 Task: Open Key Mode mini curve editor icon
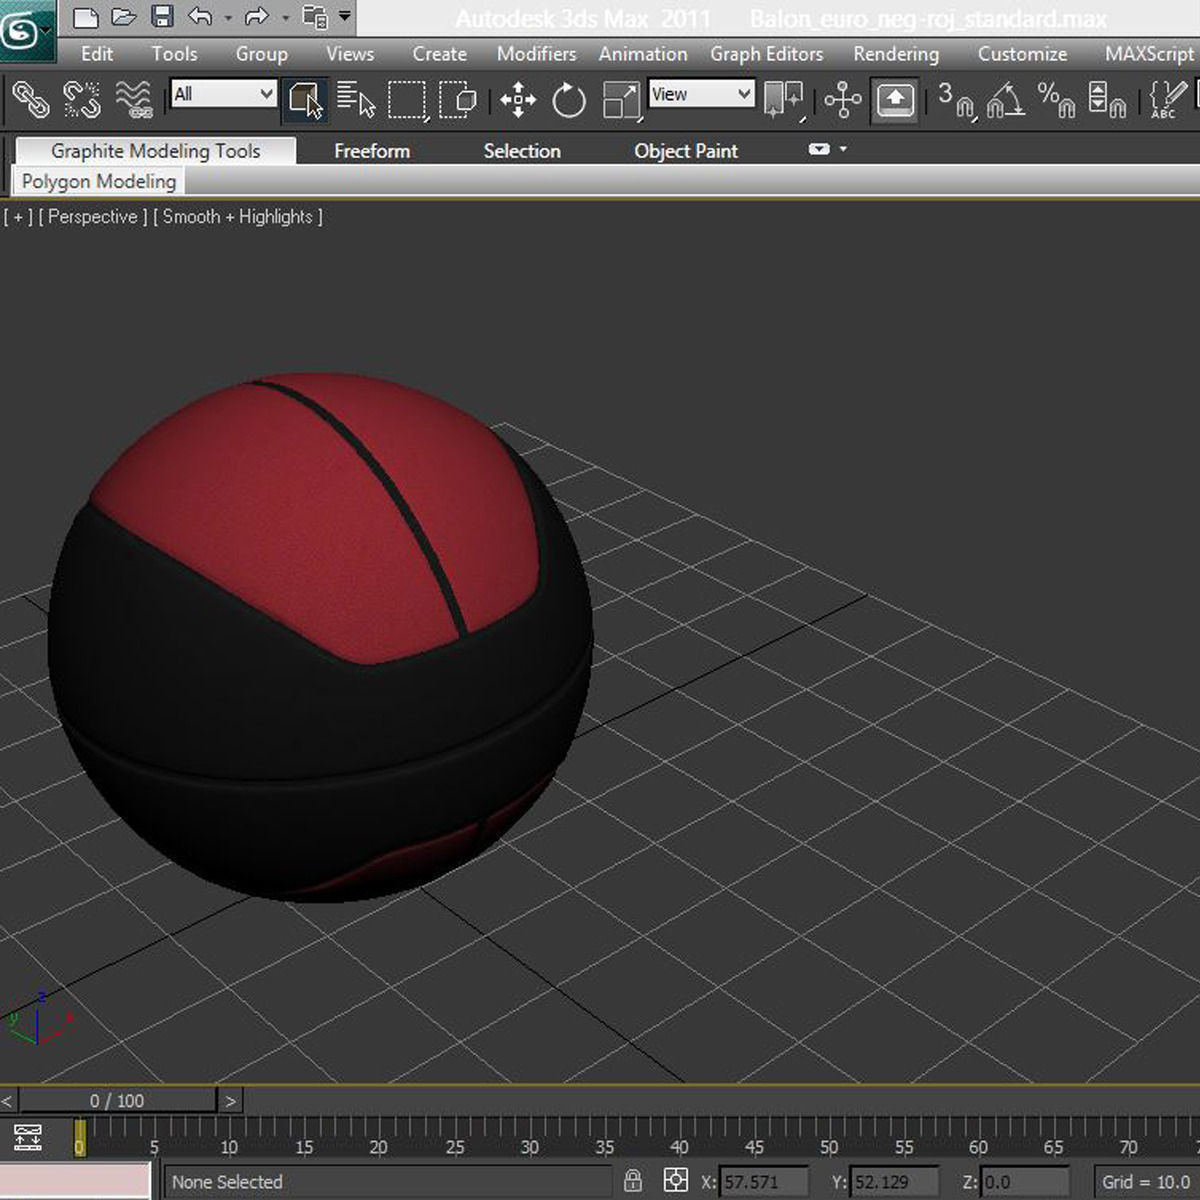tap(28, 1137)
